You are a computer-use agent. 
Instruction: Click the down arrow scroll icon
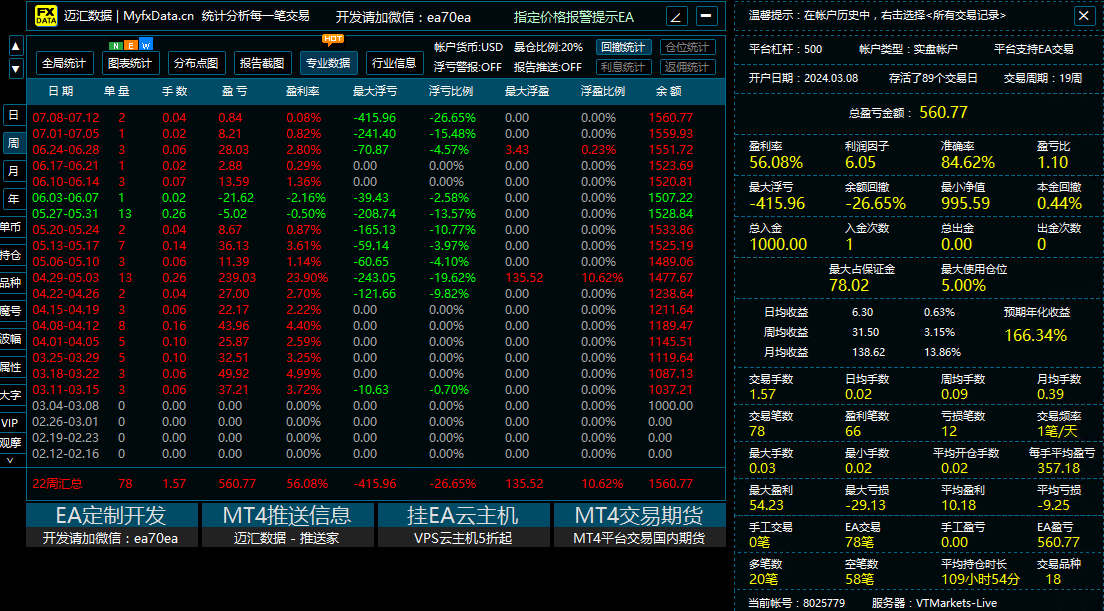pos(16,69)
